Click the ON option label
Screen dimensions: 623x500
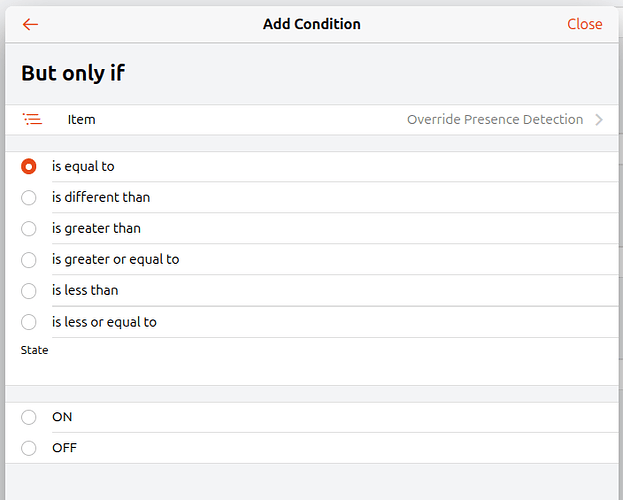(62, 417)
